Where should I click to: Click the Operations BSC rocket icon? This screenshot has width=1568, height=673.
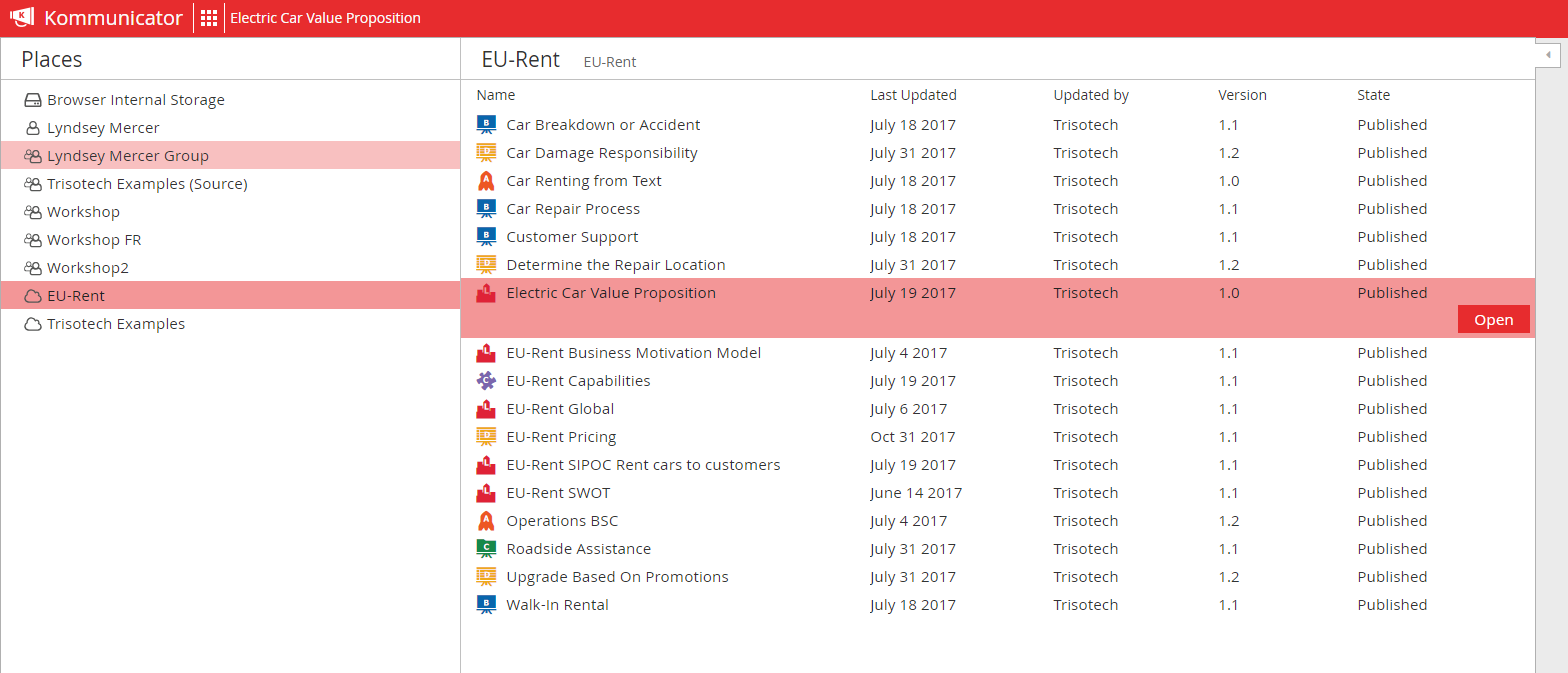point(486,521)
